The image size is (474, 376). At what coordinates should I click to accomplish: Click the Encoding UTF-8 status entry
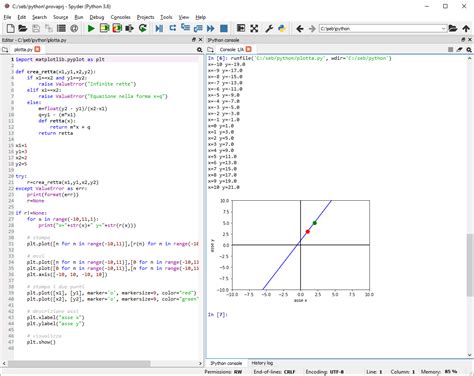325,372
